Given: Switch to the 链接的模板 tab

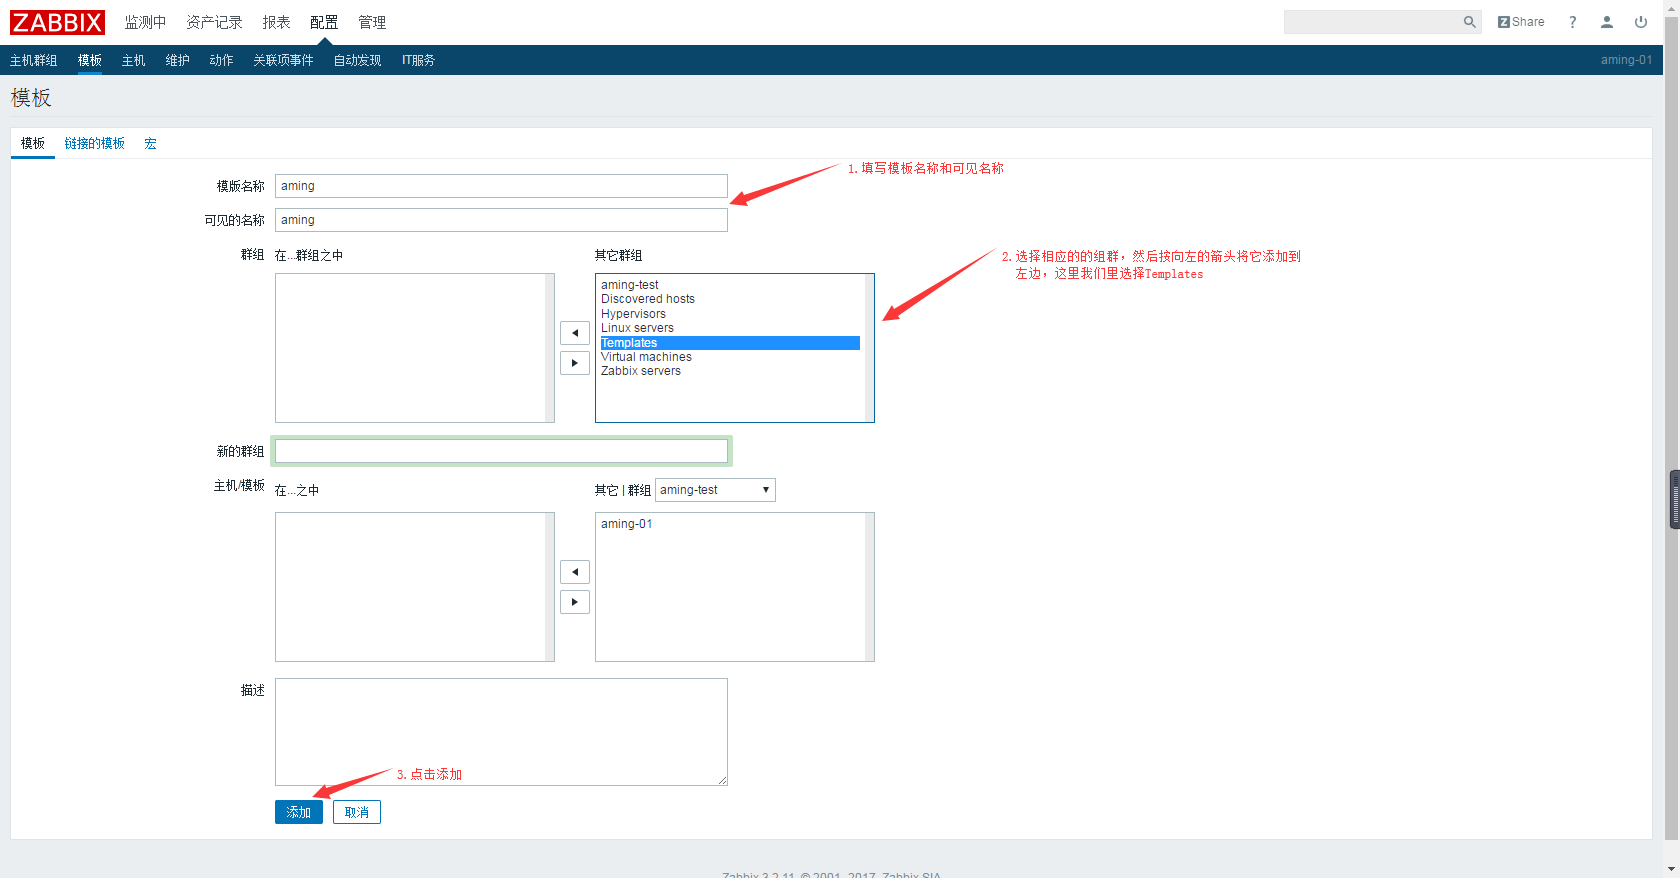Looking at the screenshot, I should click(x=95, y=143).
